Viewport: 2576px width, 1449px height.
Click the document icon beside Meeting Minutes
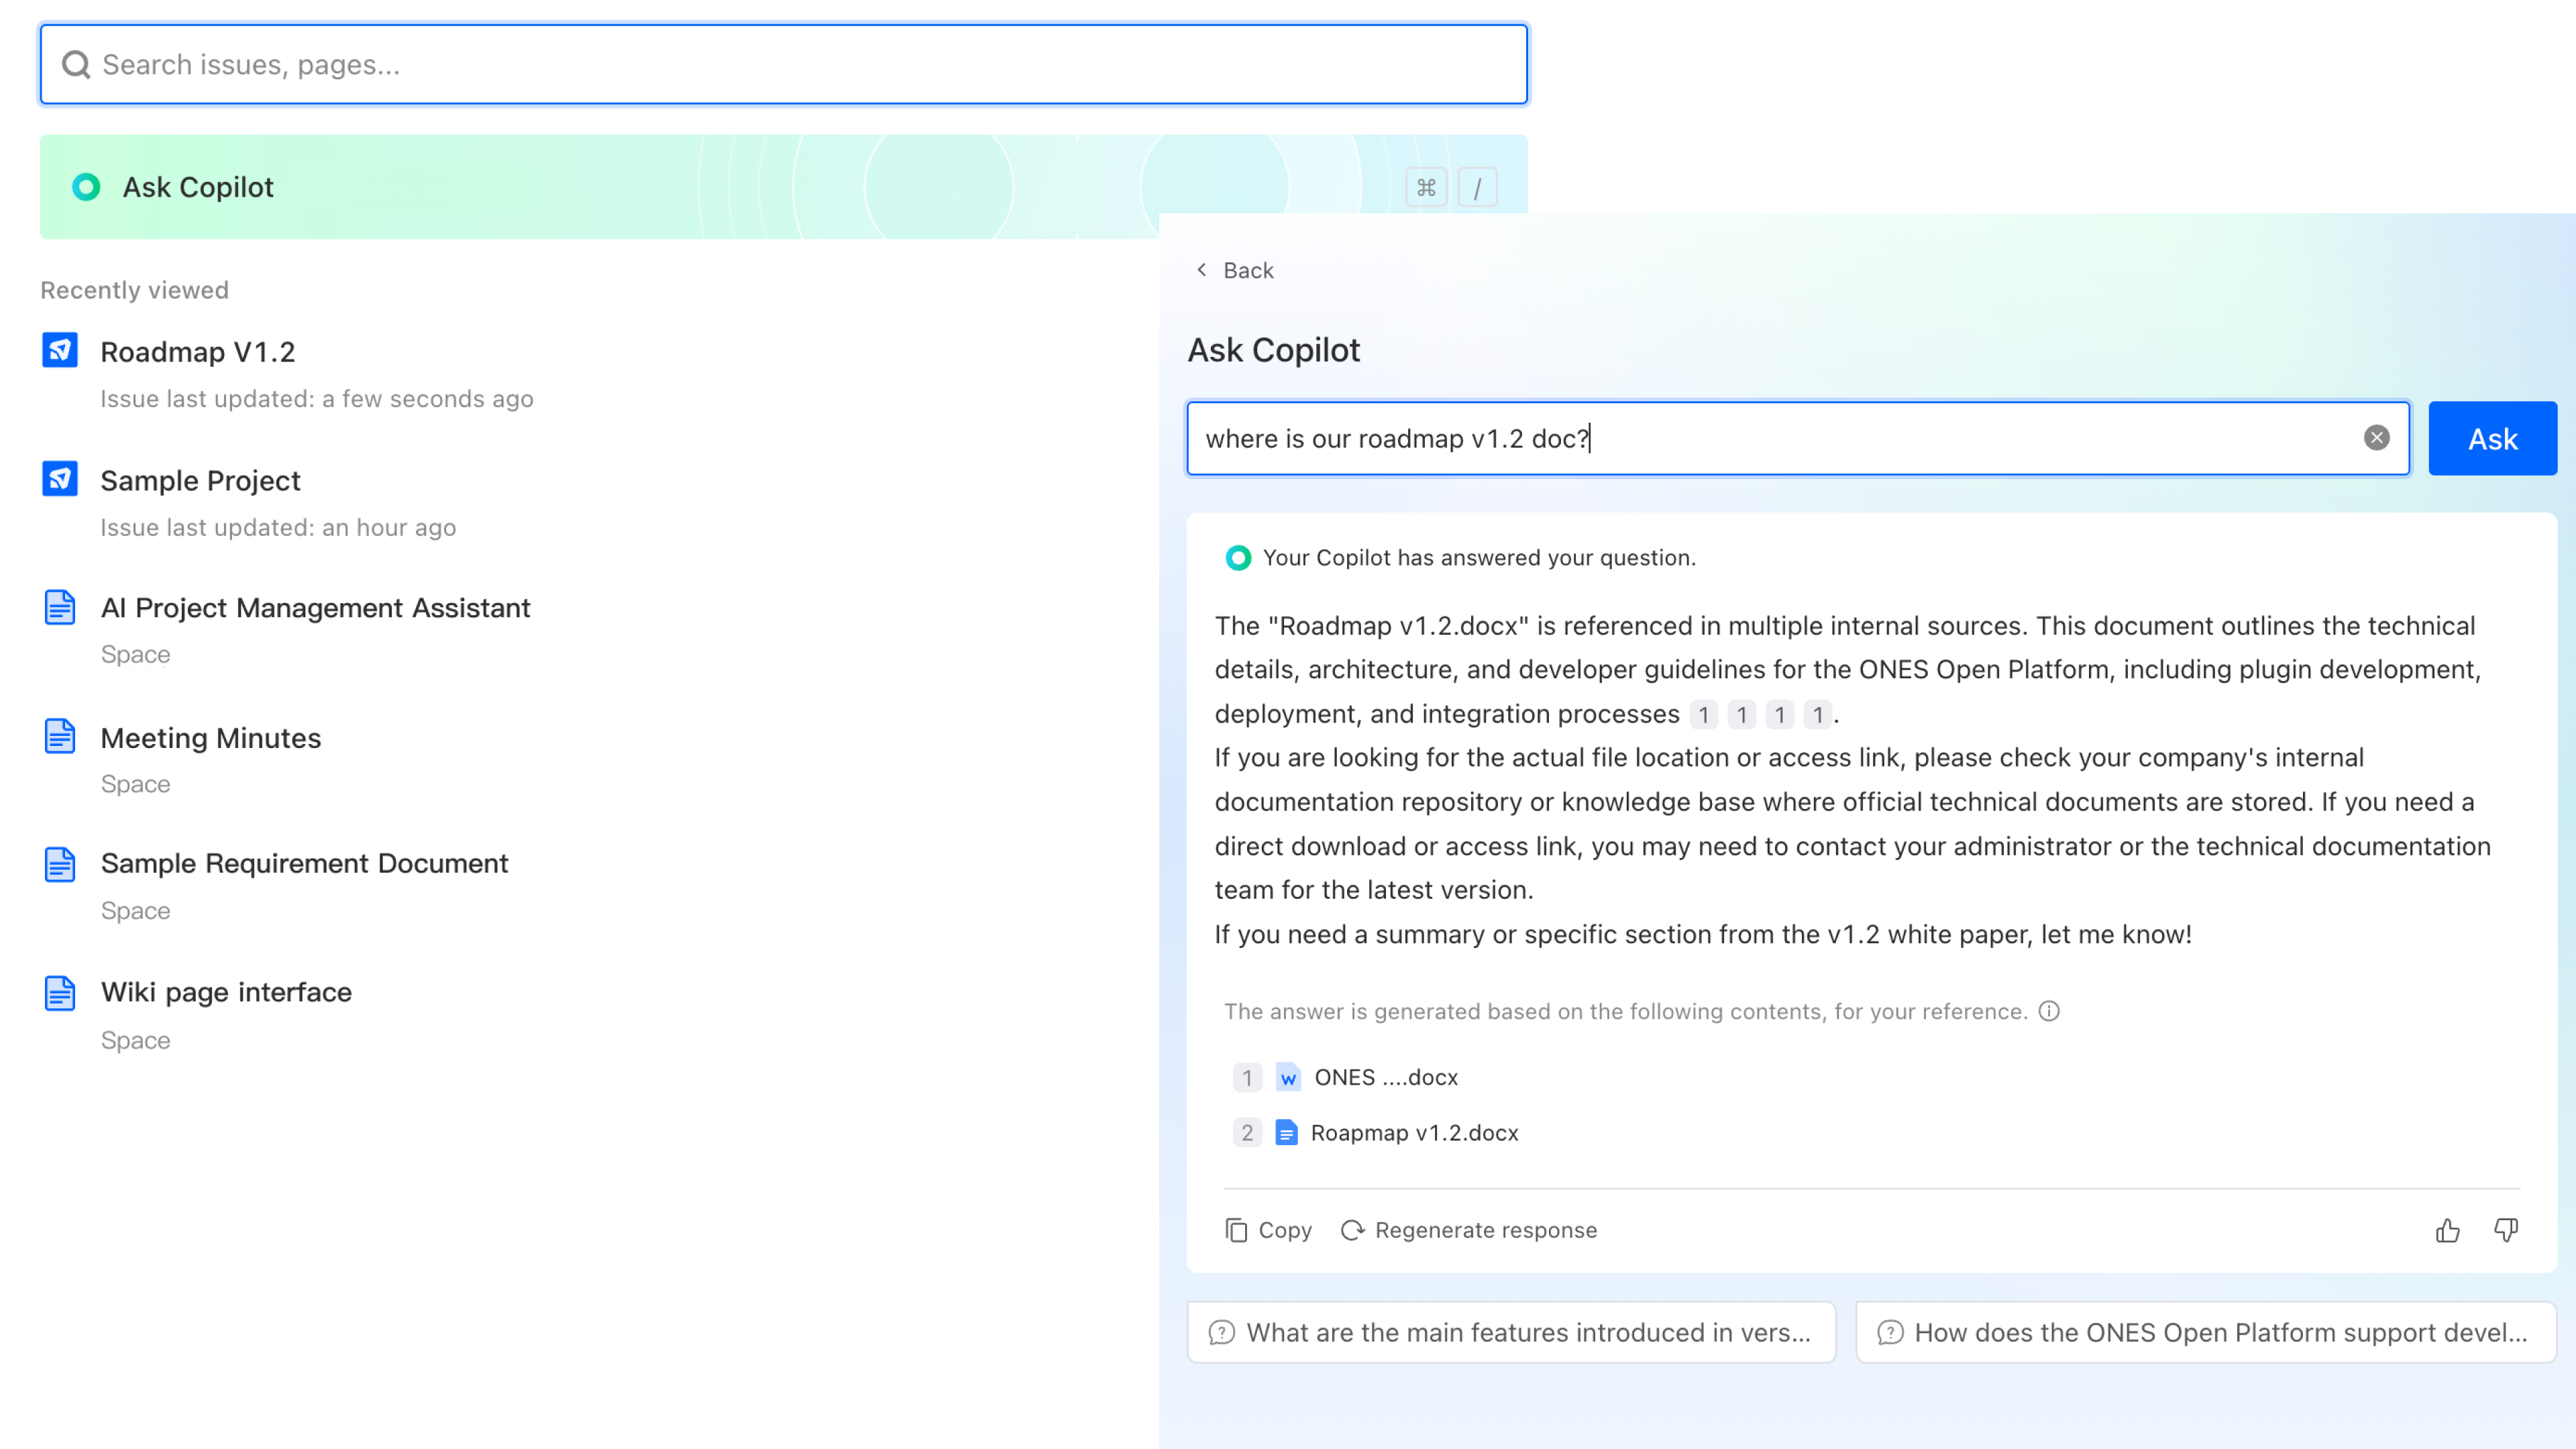59,737
